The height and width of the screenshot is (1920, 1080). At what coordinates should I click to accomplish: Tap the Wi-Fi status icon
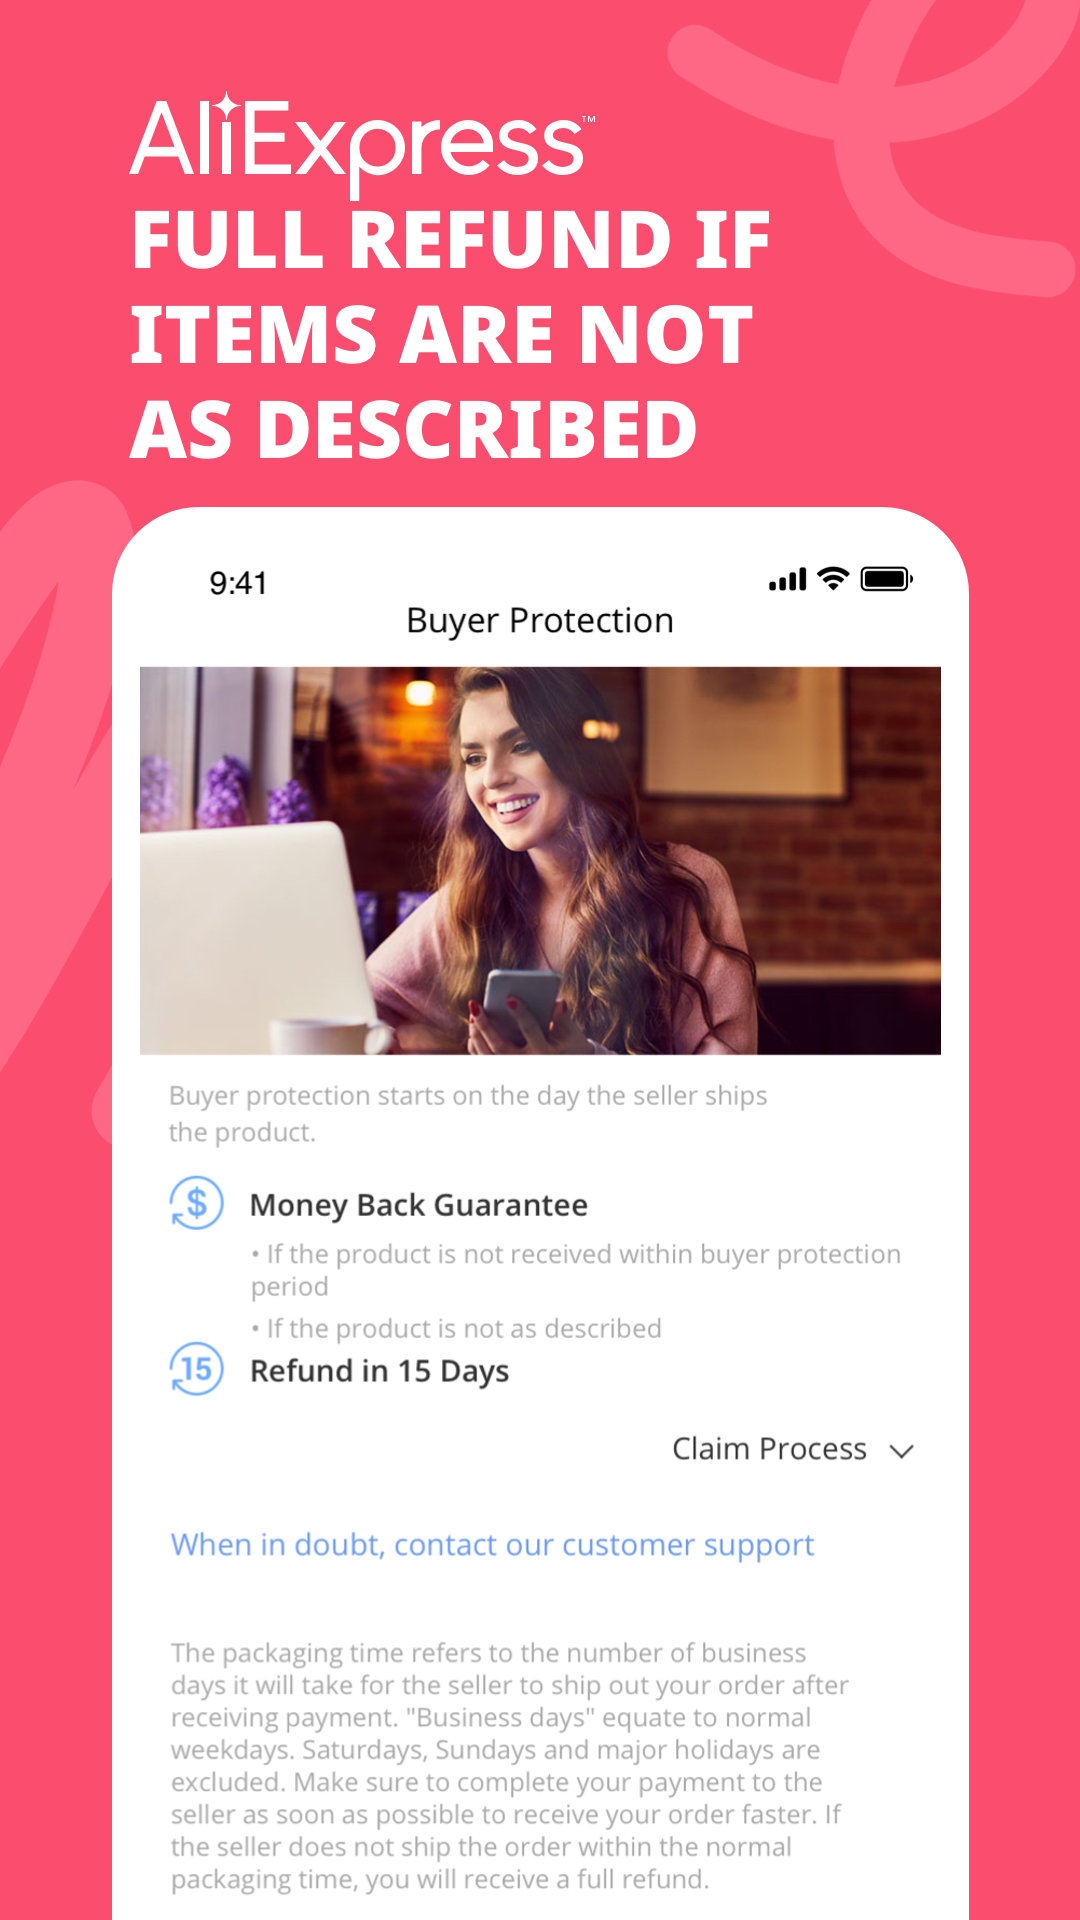832,579
